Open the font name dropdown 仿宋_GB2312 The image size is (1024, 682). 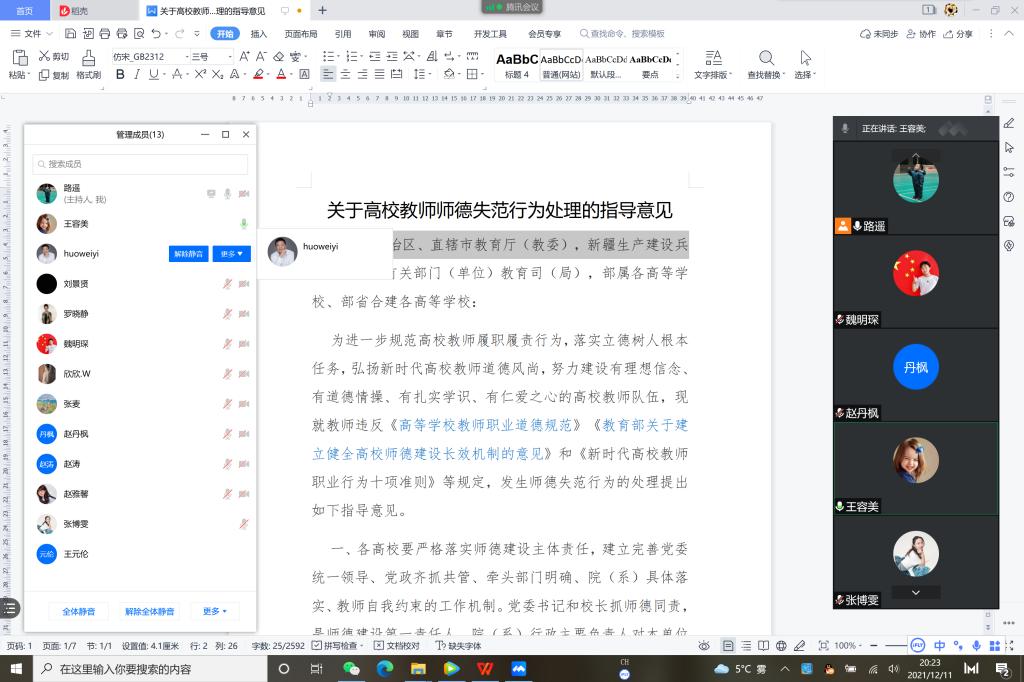(150, 57)
